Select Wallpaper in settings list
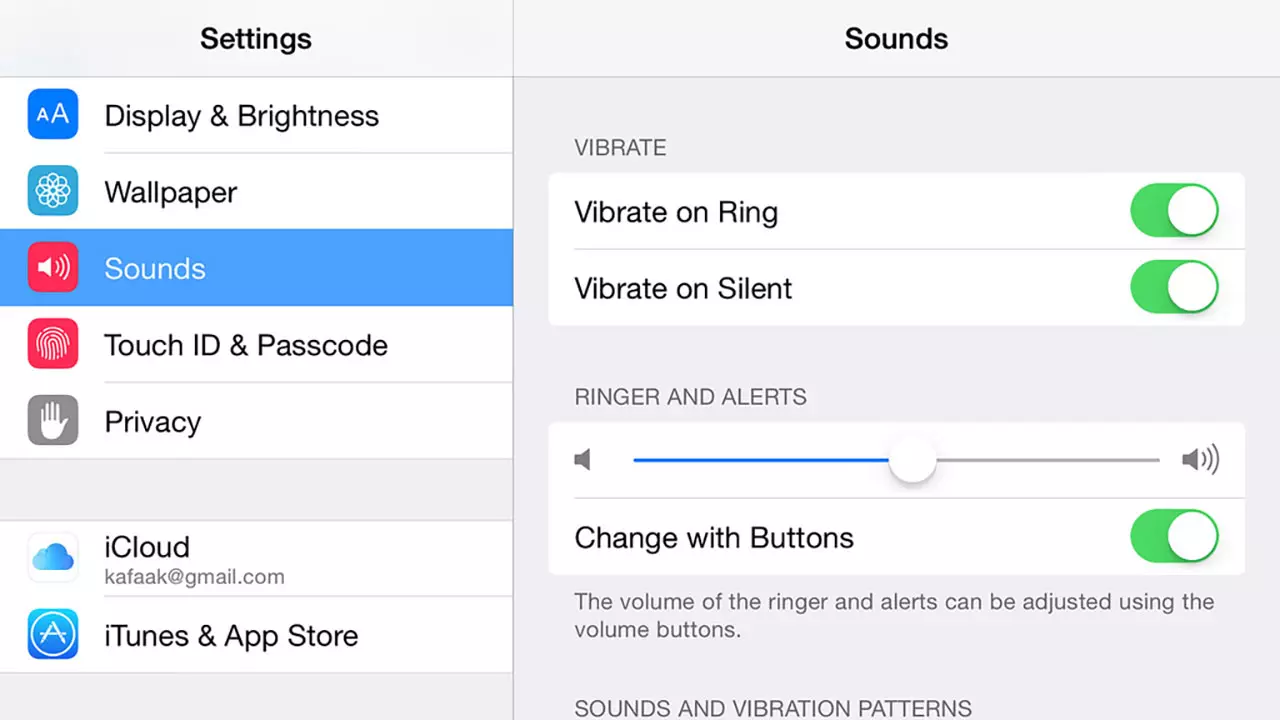1280x720 pixels. (256, 191)
